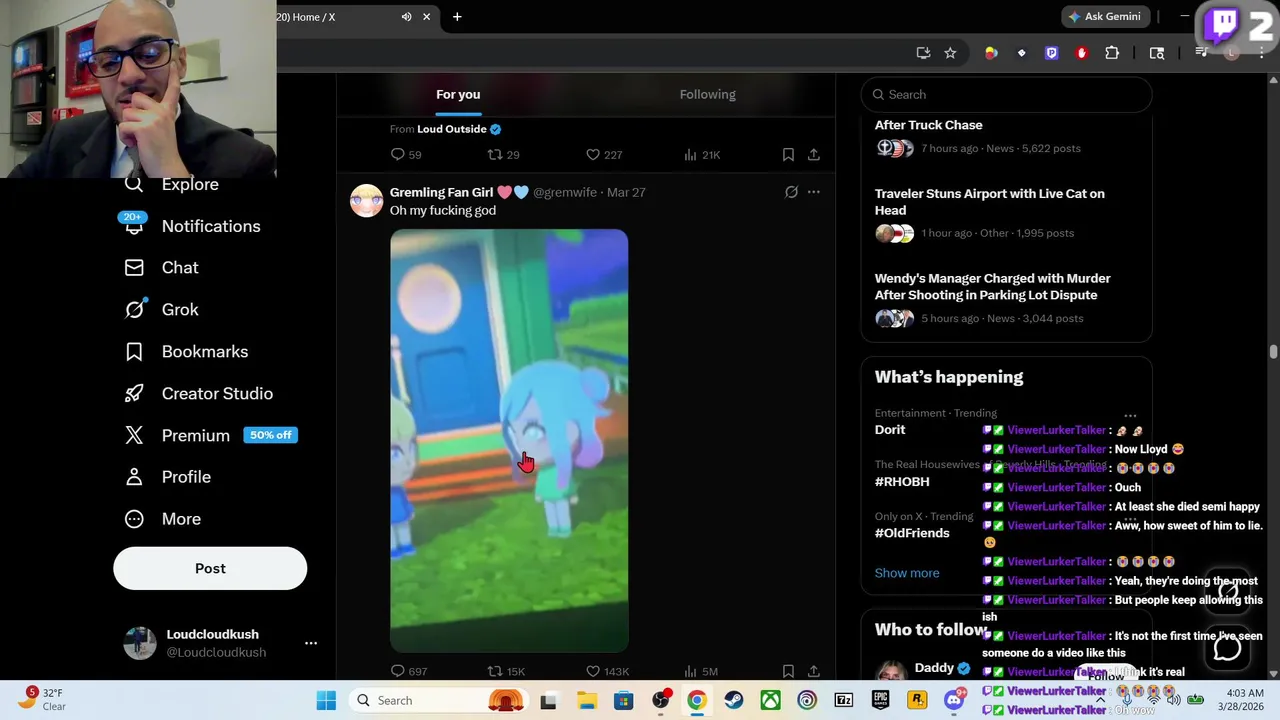Screen dimensions: 1280x720
Task: Open Creator Studio in the sidebar
Action: (198, 394)
